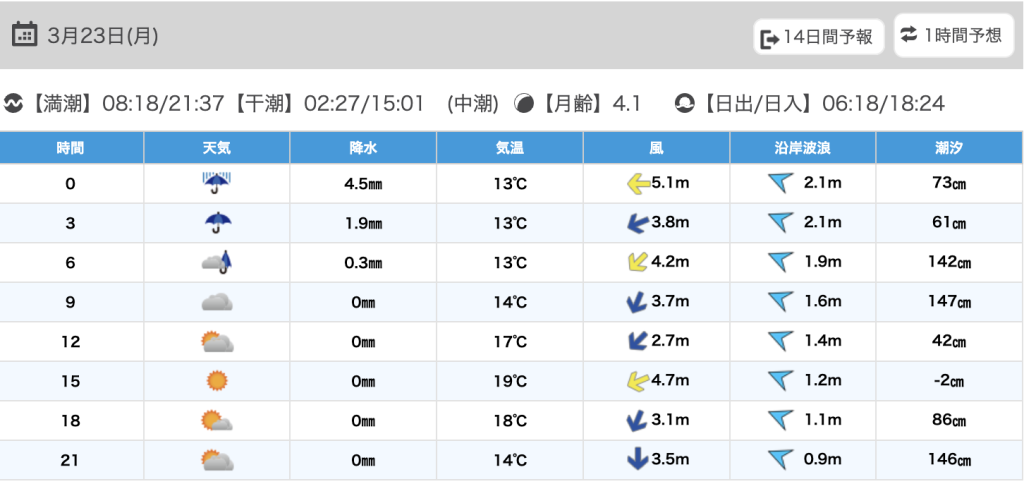Select the 気温 column header
This screenshot has width=1024, height=484.
point(510,148)
